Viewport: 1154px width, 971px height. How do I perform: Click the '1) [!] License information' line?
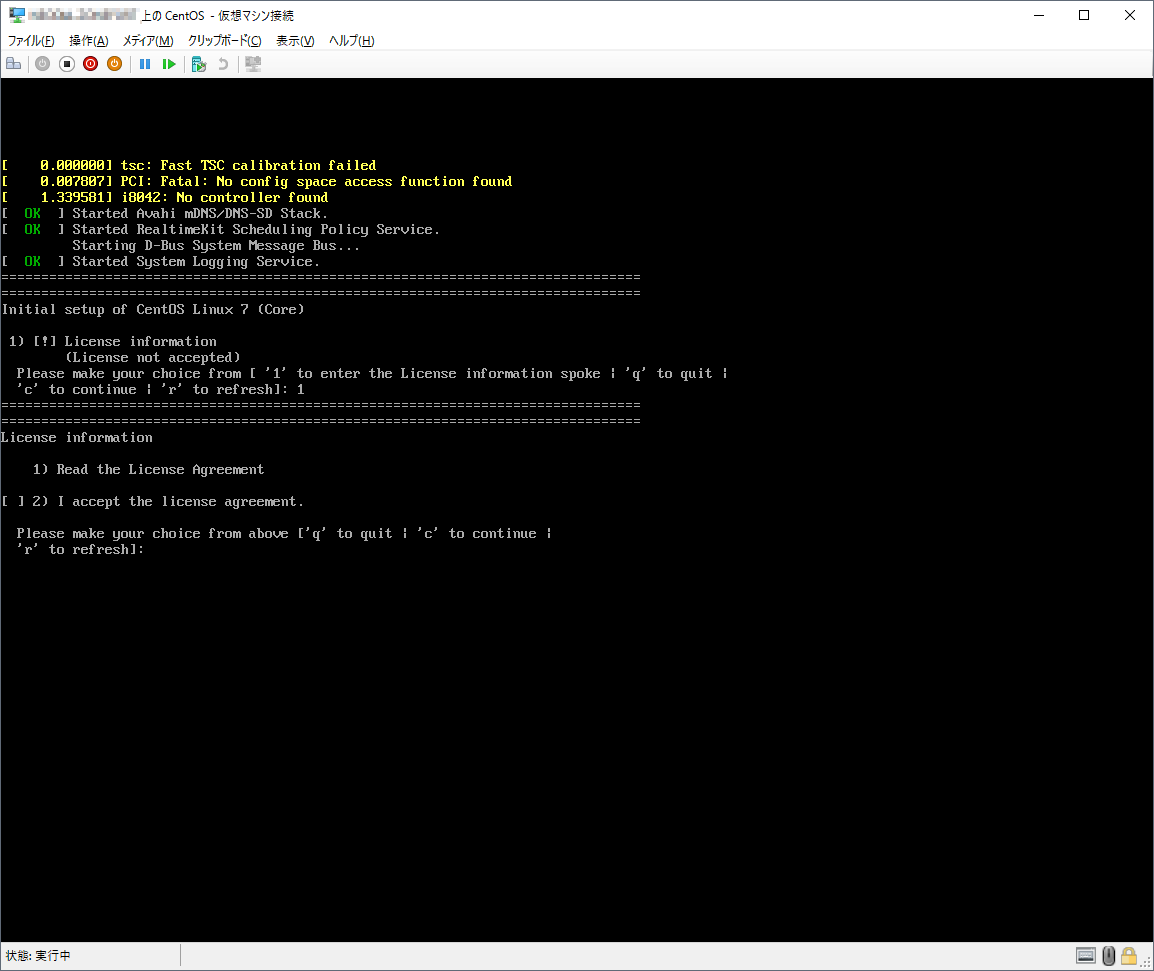pos(113,342)
